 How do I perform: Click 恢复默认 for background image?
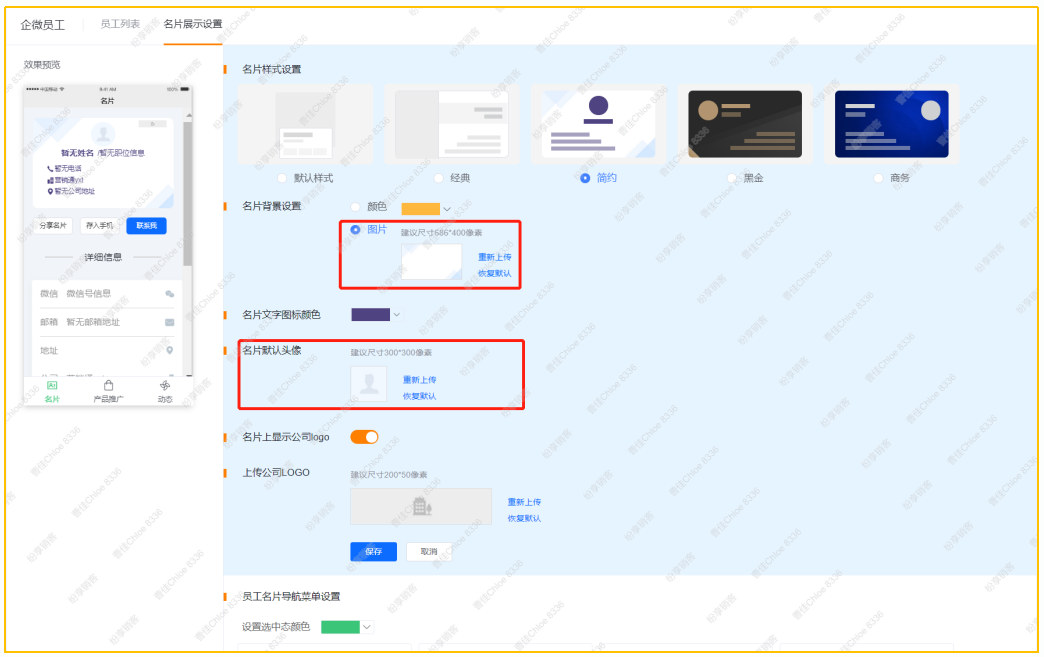pos(495,274)
